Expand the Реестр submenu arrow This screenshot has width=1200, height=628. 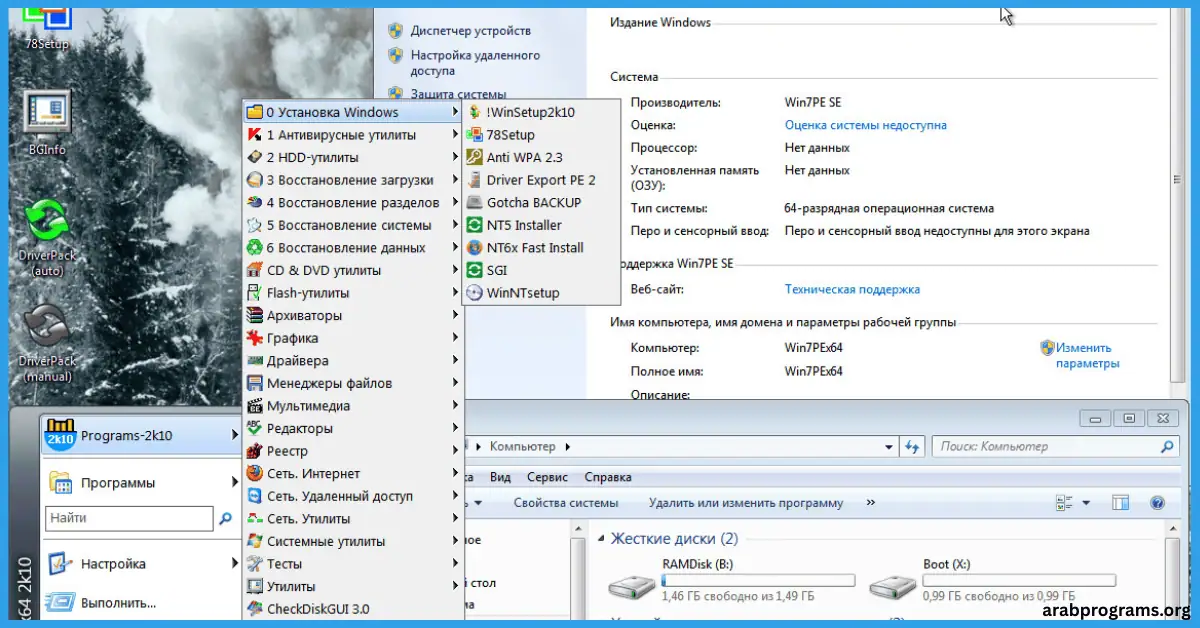[x=455, y=451]
